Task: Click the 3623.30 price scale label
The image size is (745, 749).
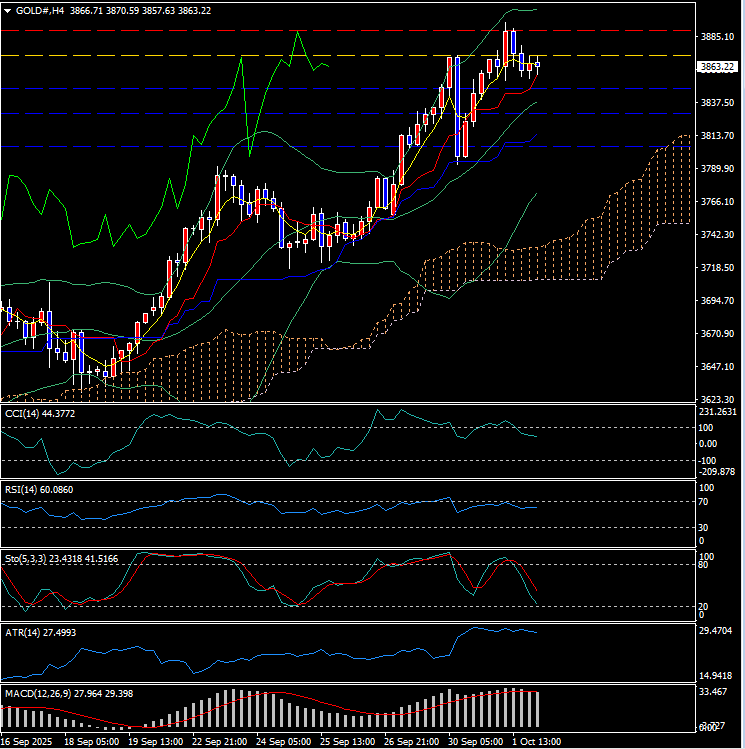Action: pos(717,400)
